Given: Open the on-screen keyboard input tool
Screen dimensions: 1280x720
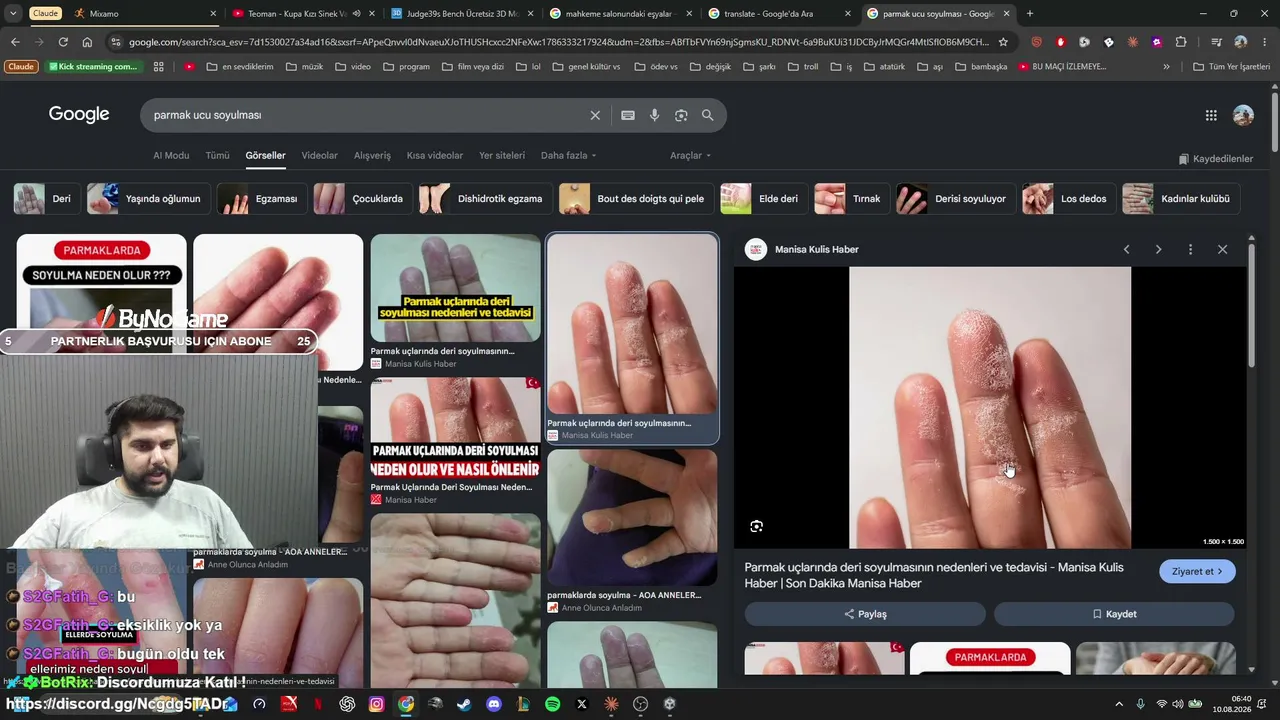Looking at the screenshot, I should coord(628,115).
